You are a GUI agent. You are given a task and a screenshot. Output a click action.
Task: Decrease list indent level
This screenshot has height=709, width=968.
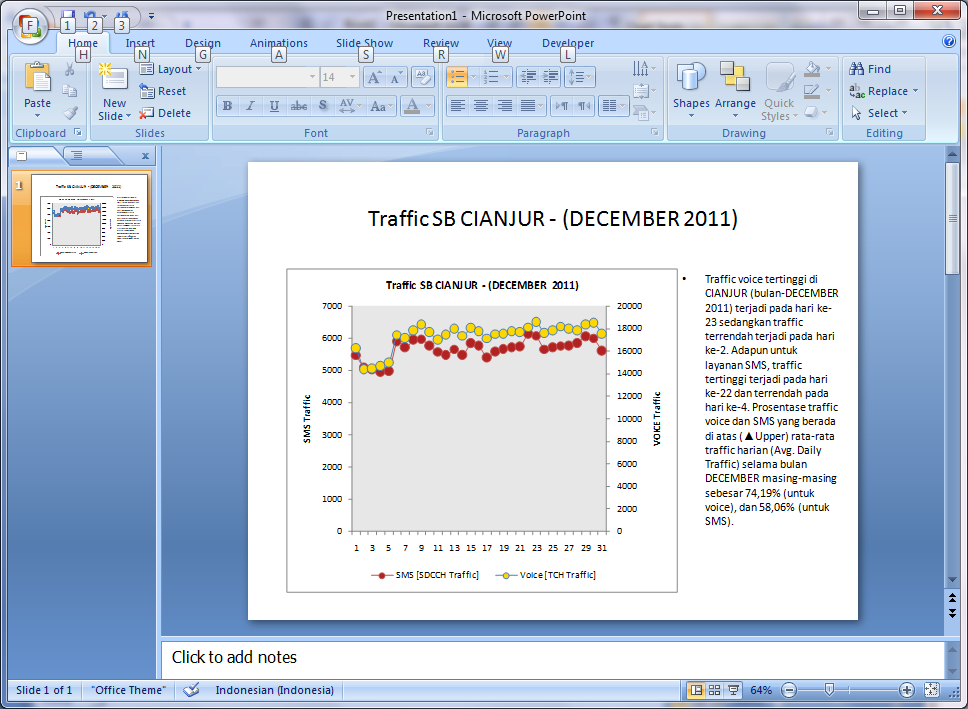[x=528, y=77]
